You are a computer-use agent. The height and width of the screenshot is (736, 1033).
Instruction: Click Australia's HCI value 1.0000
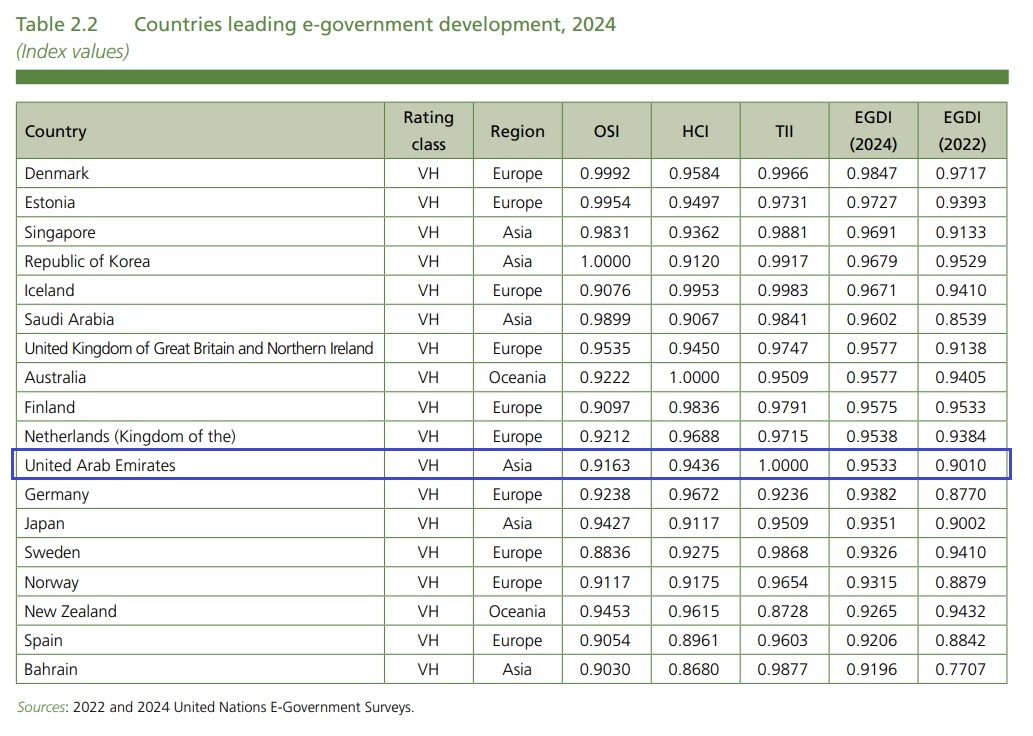tap(694, 377)
